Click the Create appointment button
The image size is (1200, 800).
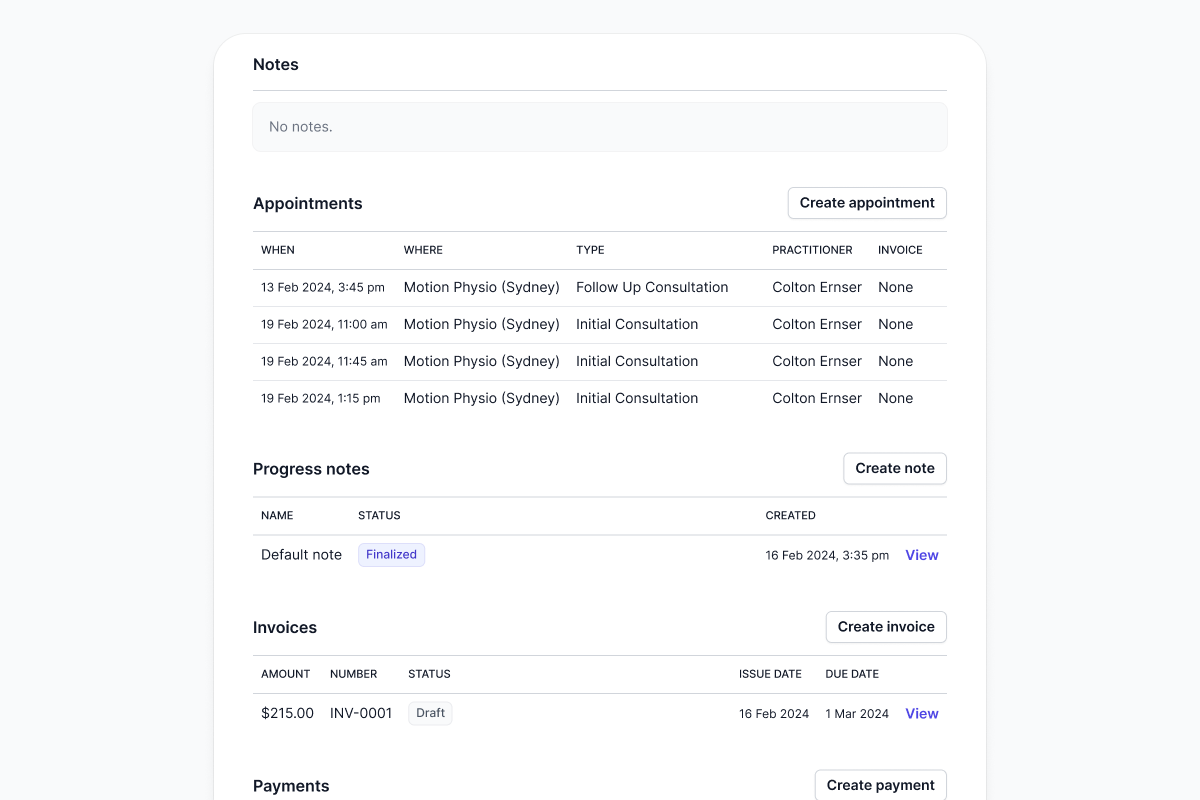tap(866, 203)
